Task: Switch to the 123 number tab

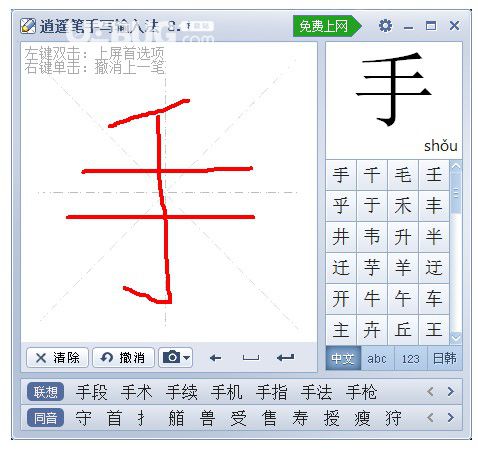Action: [410, 359]
